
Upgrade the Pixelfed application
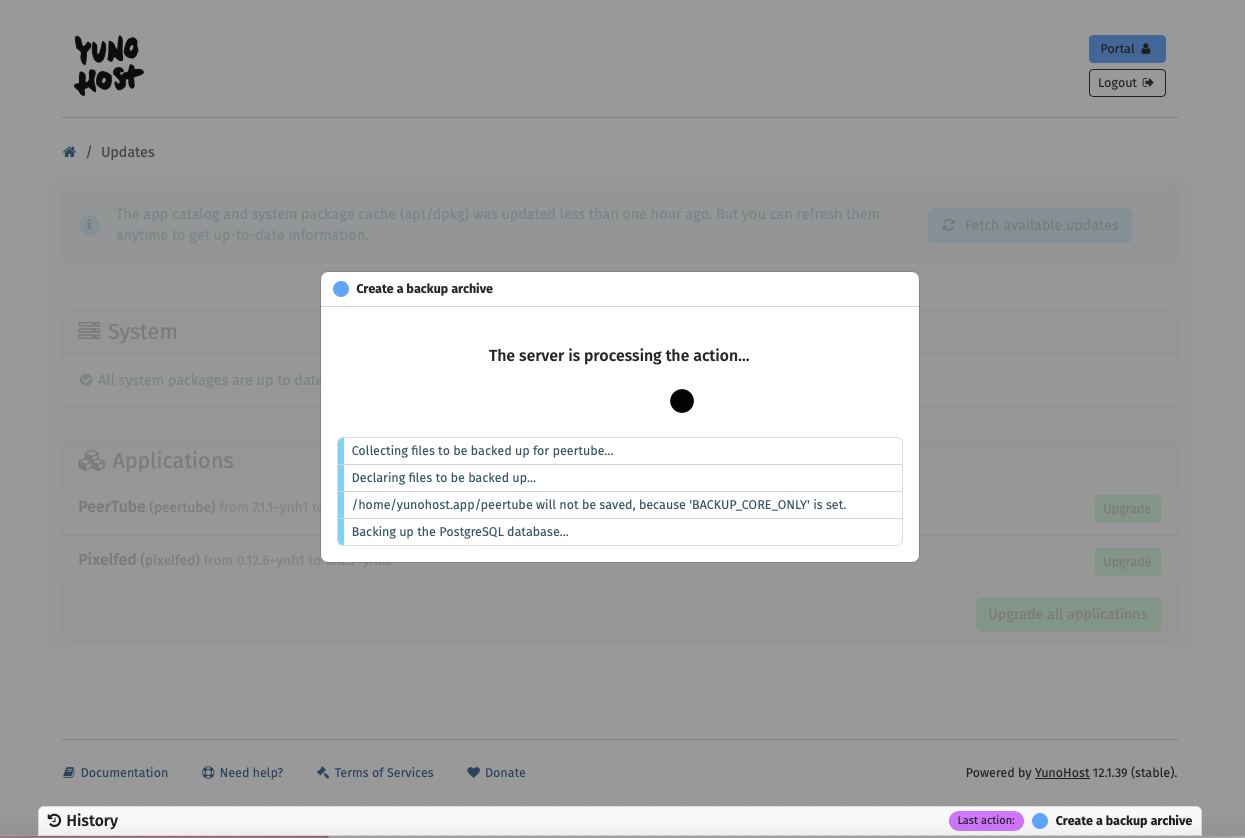1126,562
